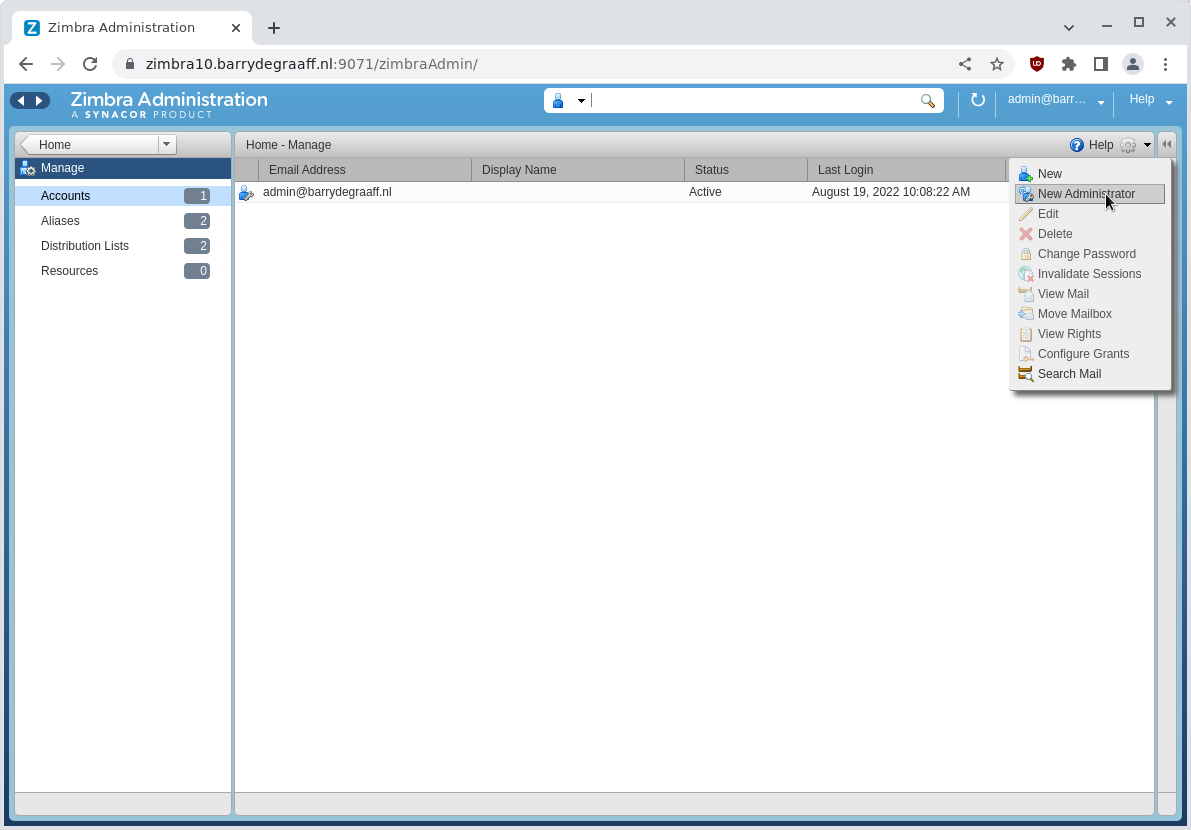Open Aliases in the sidebar
This screenshot has height=830, width=1191.
[123, 221]
